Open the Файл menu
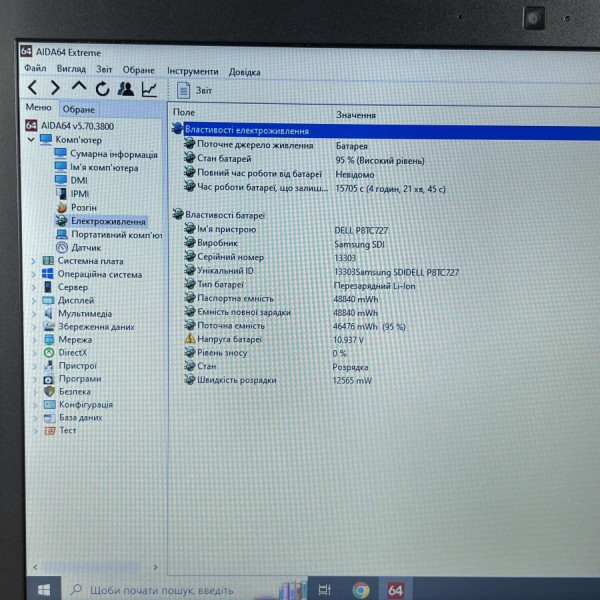The image size is (600, 600). (35, 68)
